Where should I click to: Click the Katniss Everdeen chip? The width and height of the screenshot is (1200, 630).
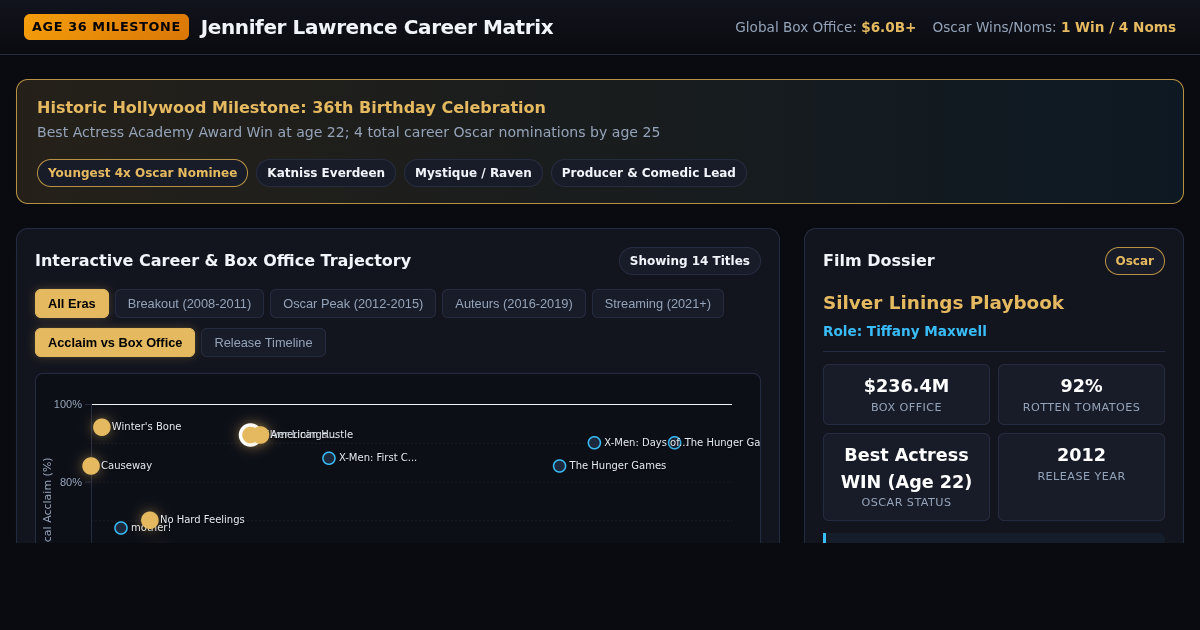click(326, 173)
